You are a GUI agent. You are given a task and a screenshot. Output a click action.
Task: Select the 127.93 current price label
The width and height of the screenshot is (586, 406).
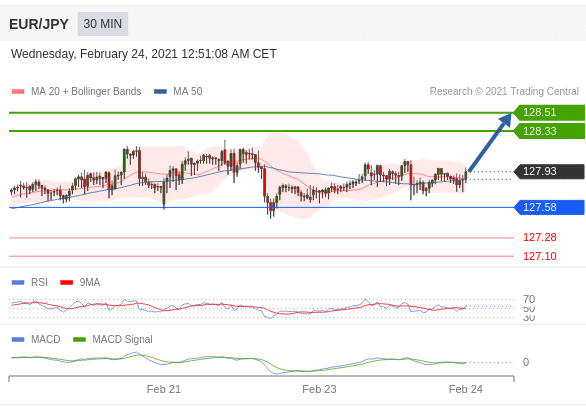(549, 171)
